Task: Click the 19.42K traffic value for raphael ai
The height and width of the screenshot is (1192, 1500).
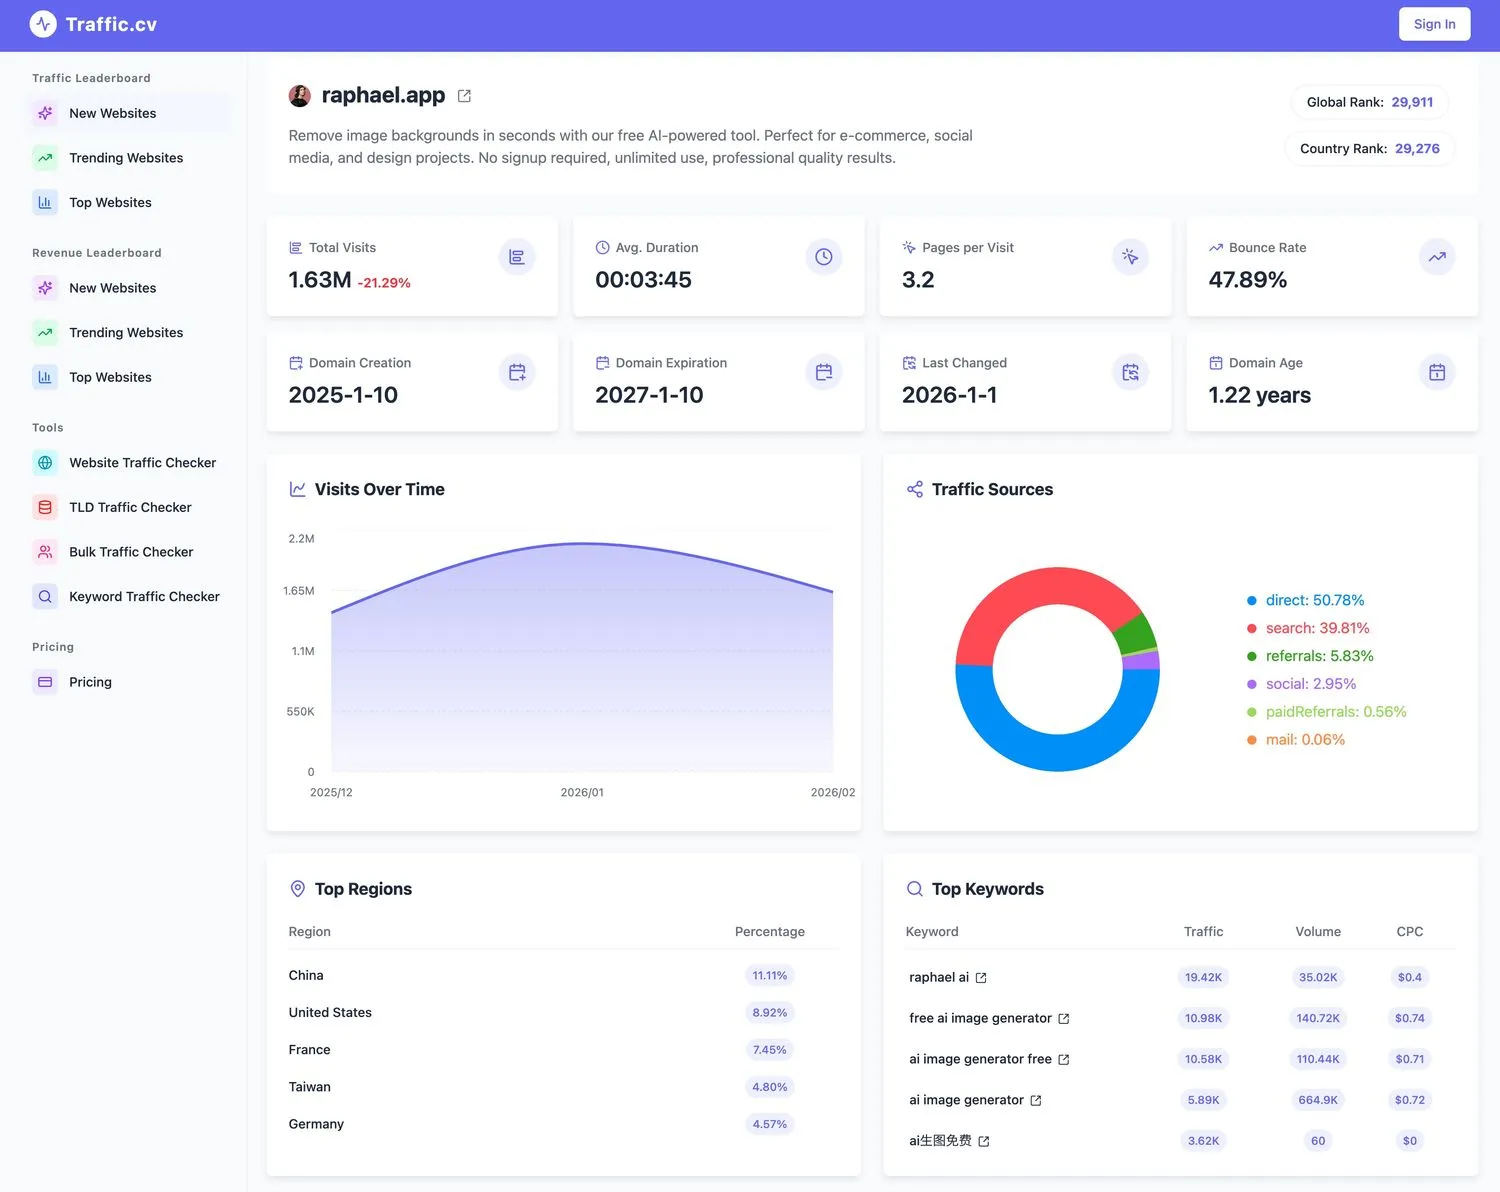Action: point(1203,978)
